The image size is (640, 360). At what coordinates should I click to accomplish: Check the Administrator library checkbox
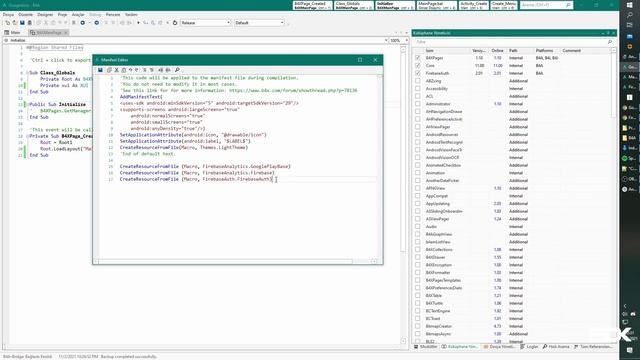click(x=418, y=104)
